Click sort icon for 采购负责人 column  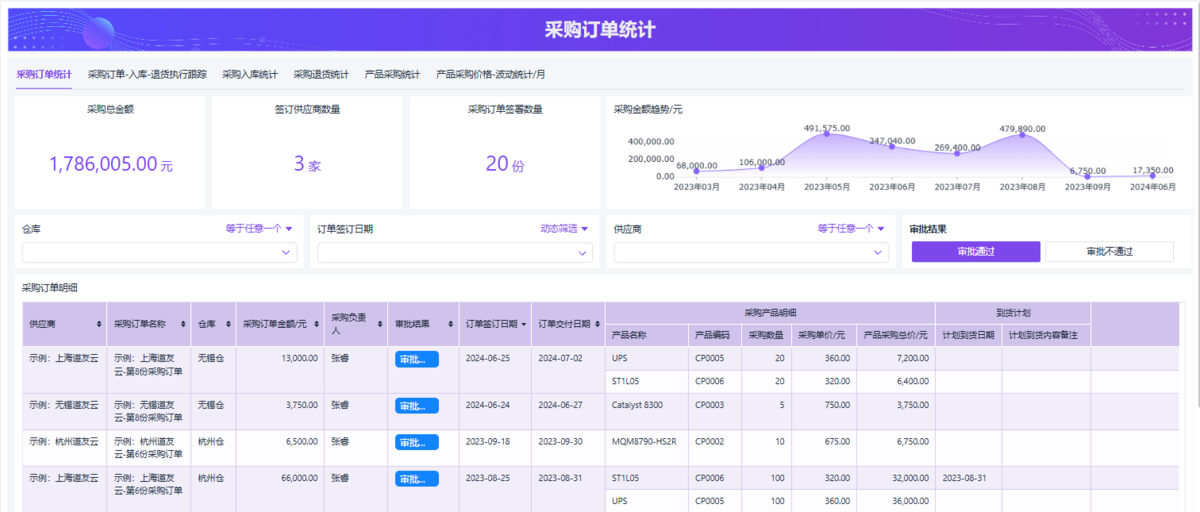379,324
